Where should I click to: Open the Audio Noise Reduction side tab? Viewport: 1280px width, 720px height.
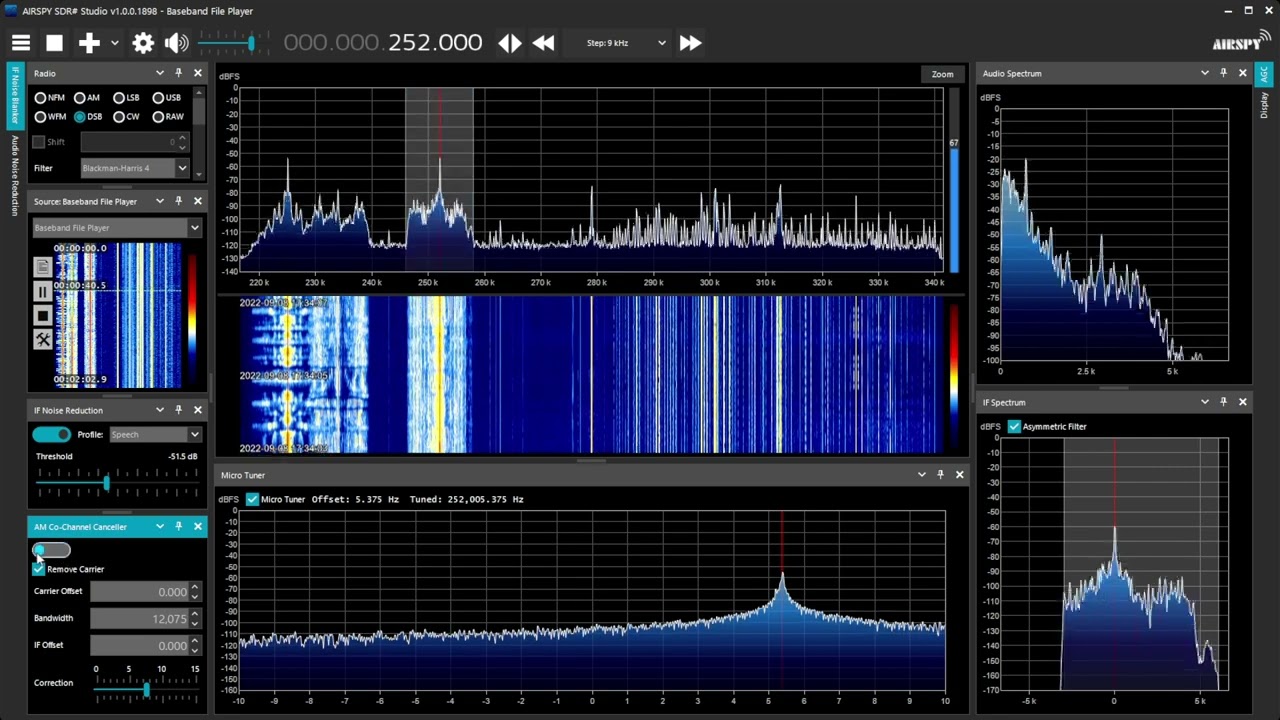point(15,175)
